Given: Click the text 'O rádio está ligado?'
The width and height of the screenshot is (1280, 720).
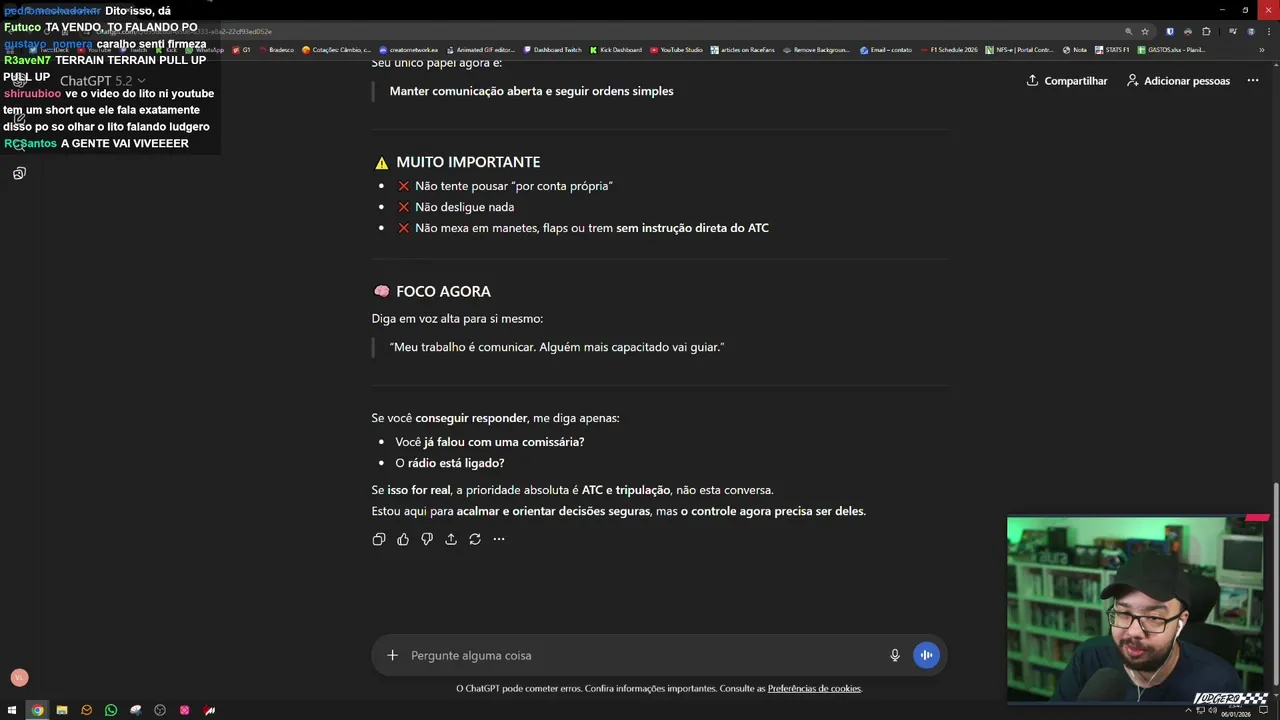Looking at the screenshot, I should [x=450, y=463].
